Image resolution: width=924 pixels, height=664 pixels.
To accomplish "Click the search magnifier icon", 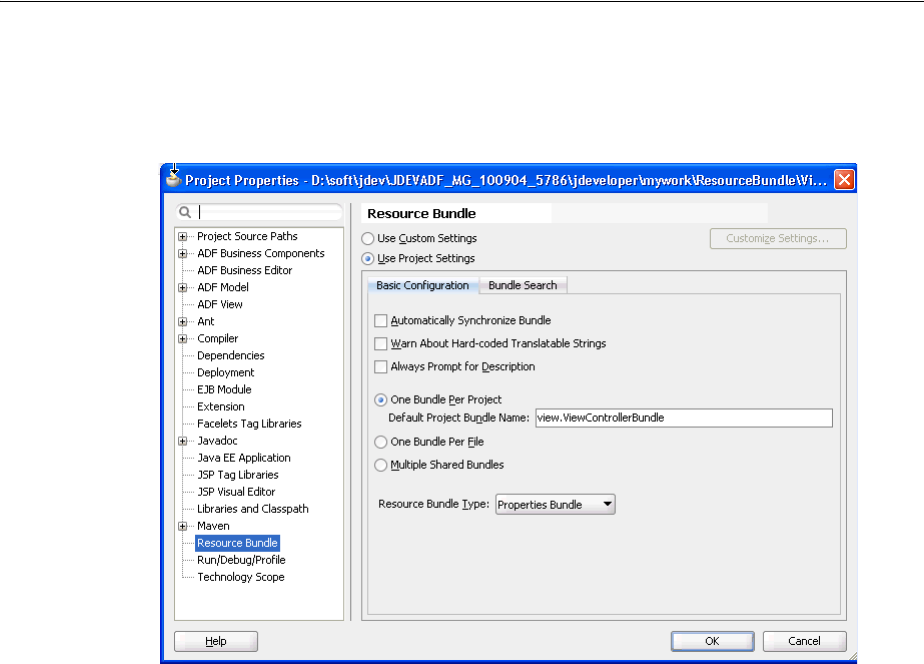I will point(185,212).
